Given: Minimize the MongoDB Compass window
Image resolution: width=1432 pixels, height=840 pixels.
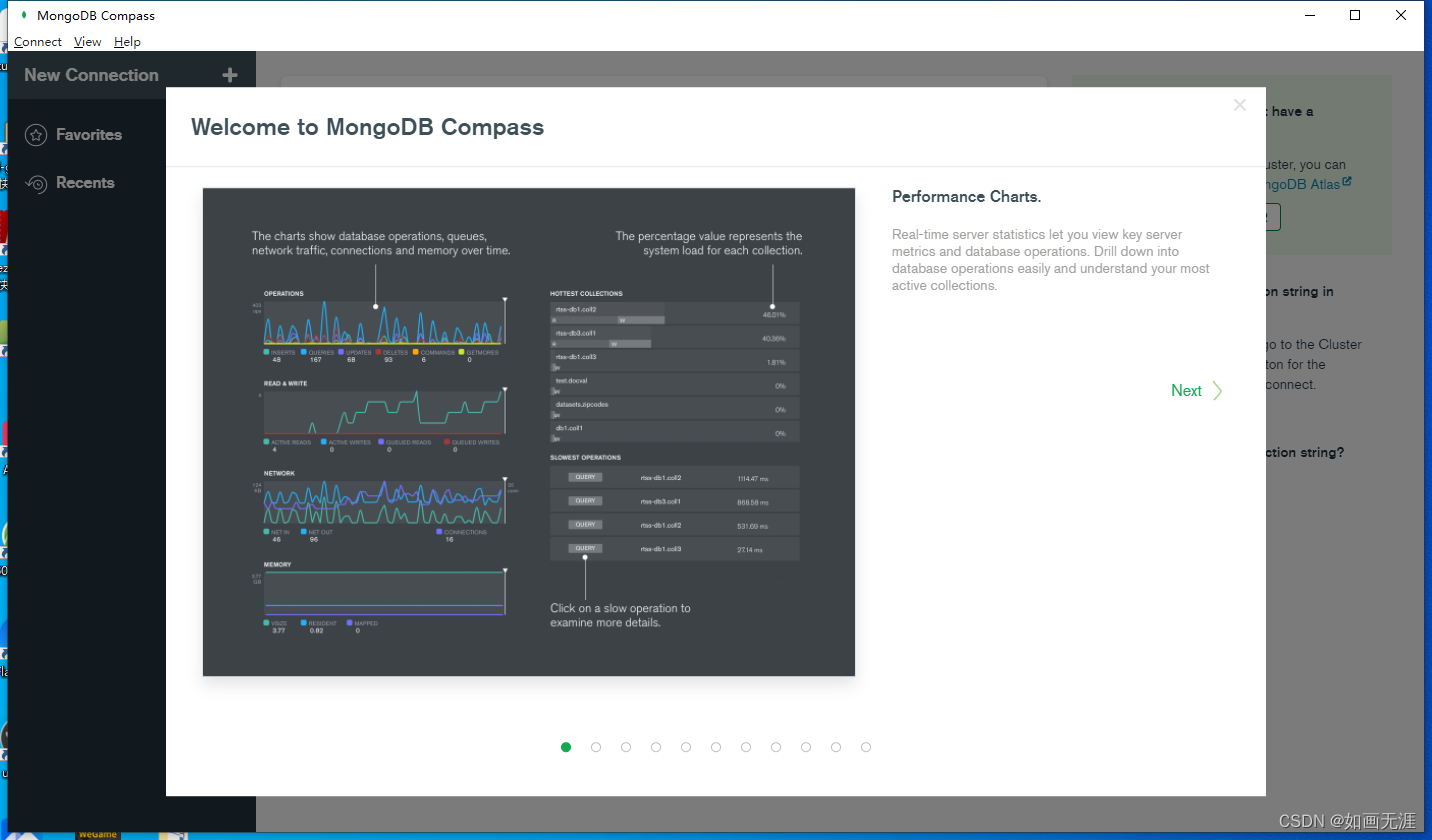Looking at the screenshot, I should tap(1309, 15).
